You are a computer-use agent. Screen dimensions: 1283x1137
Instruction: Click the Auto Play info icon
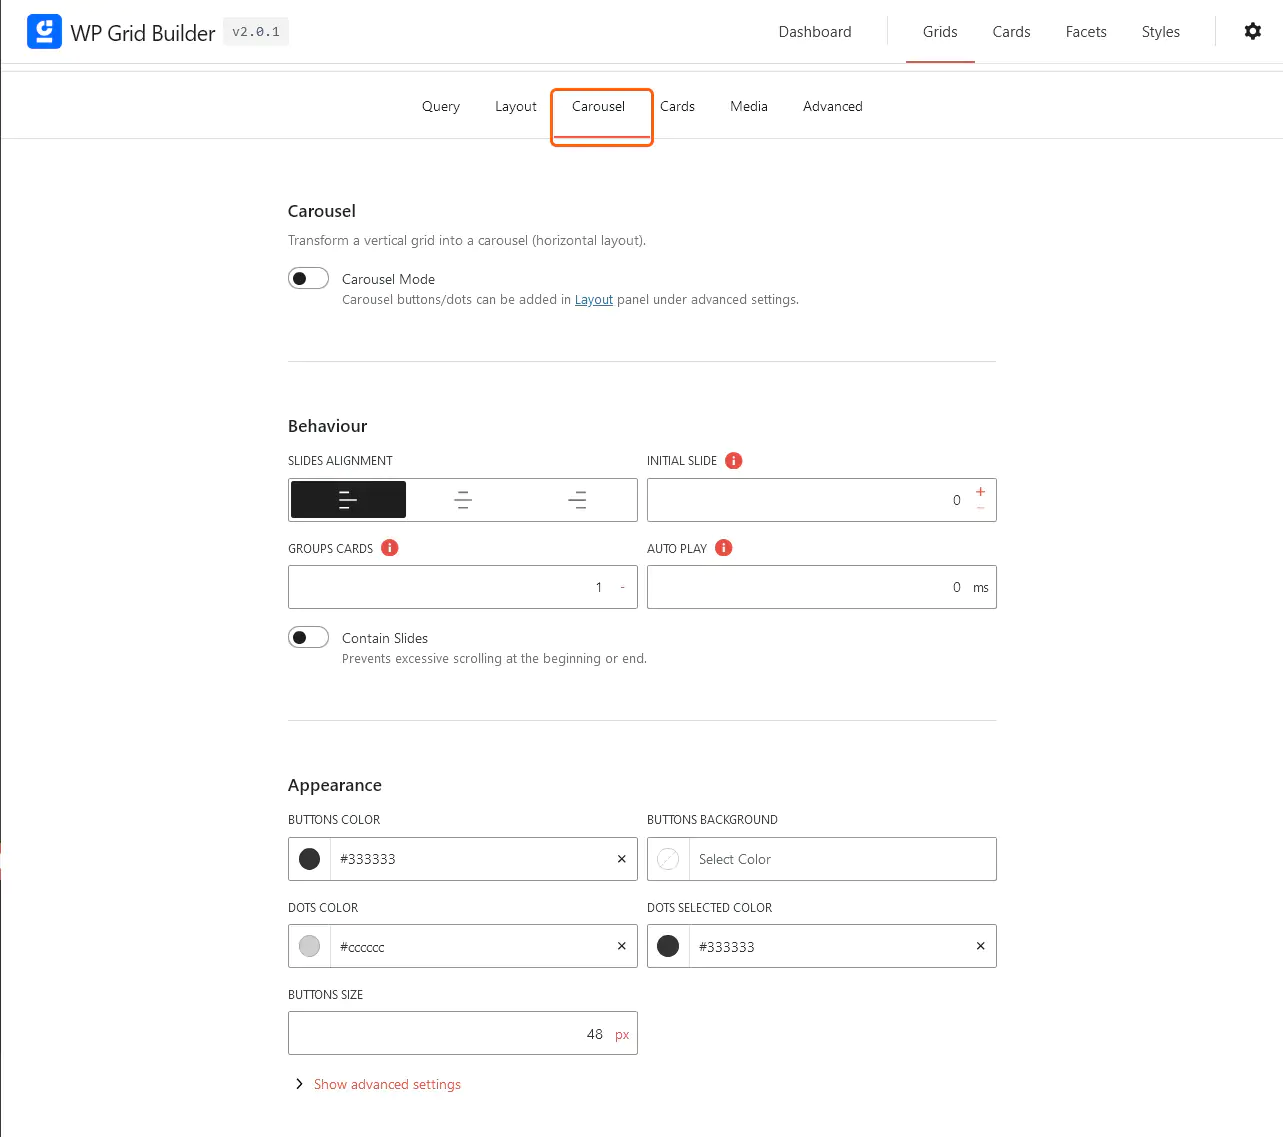click(723, 548)
